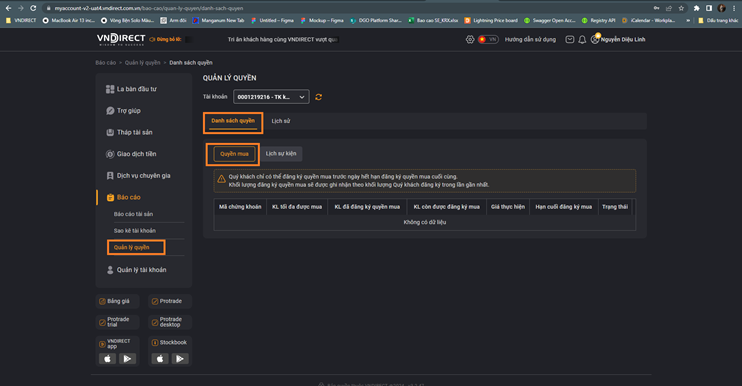The height and width of the screenshot is (386, 742).
Task: Click the Đăng bộ loa announcement icon
Action: click(x=152, y=39)
